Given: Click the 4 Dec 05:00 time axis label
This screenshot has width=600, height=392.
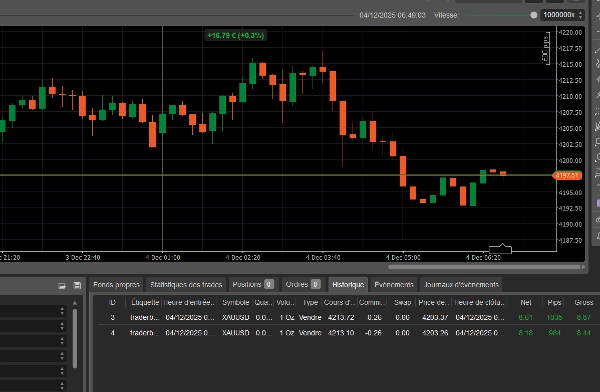Looking at the screenshot, I should [403, 258].
